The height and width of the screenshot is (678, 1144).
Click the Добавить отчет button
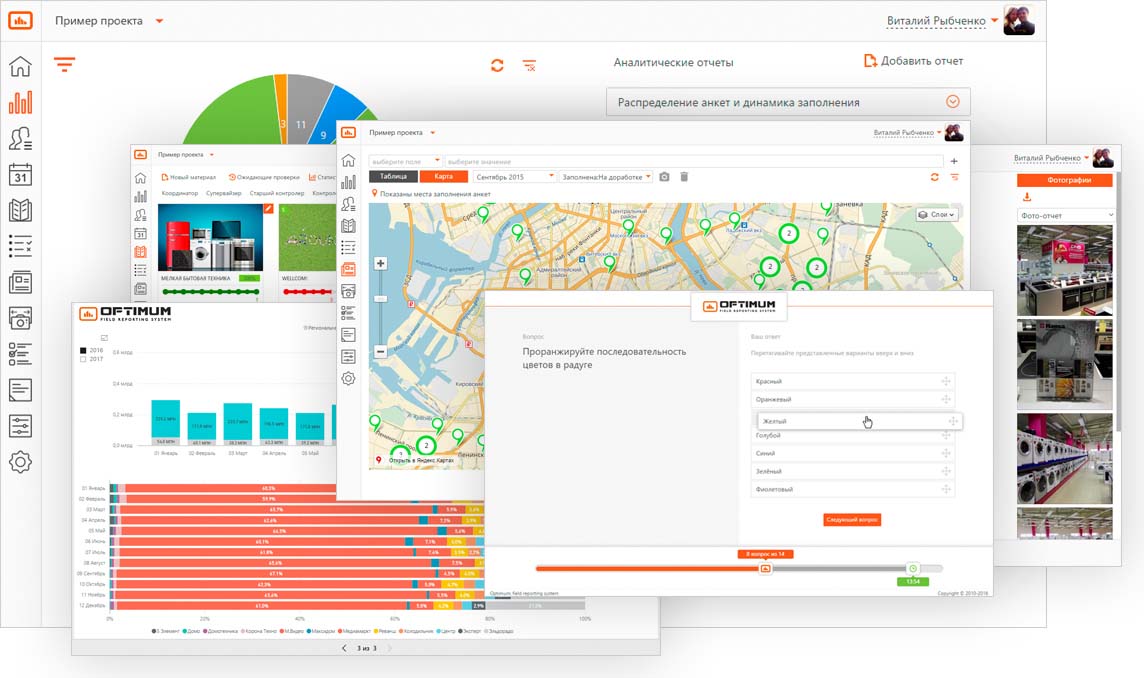(913, 61)
